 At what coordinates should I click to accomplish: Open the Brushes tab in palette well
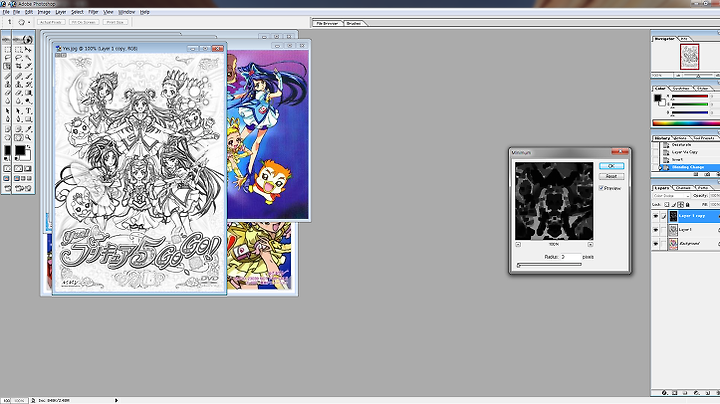354,23
